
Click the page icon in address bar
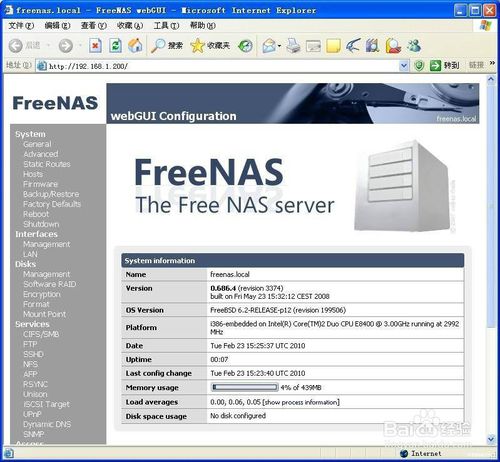click(x=41, y=66)
